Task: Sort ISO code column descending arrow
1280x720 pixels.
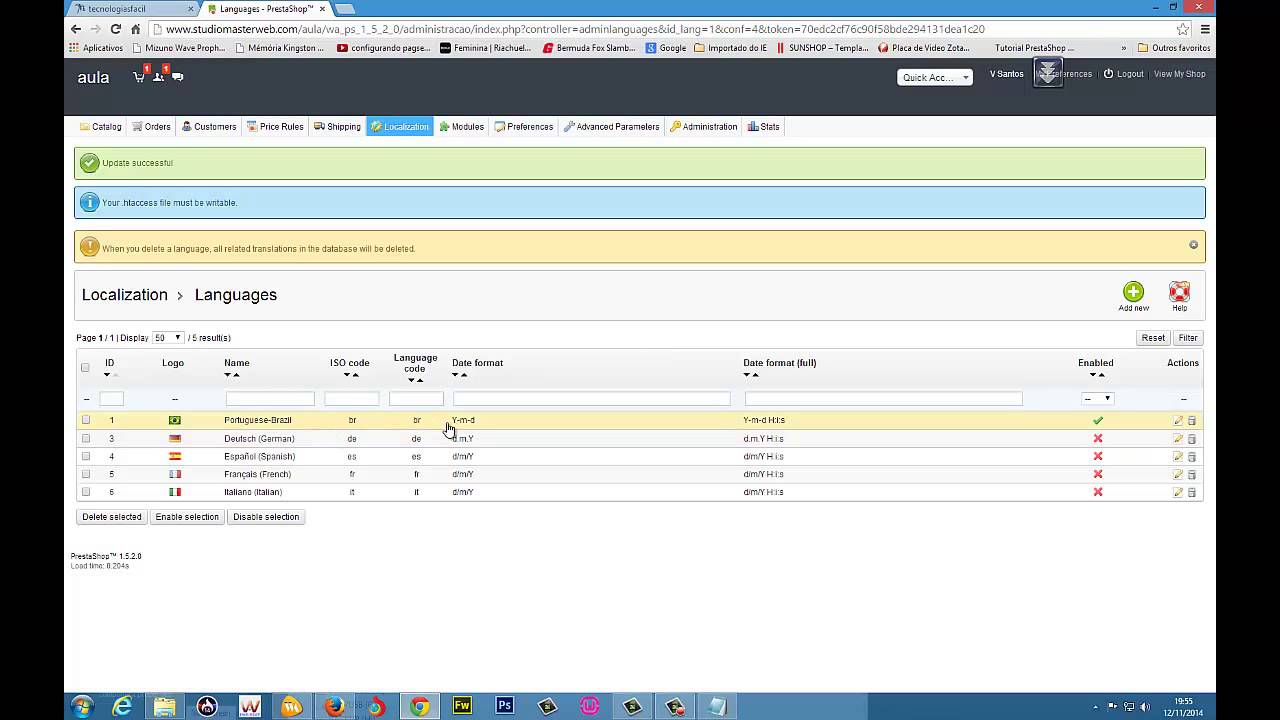Action: click(347, 375)
